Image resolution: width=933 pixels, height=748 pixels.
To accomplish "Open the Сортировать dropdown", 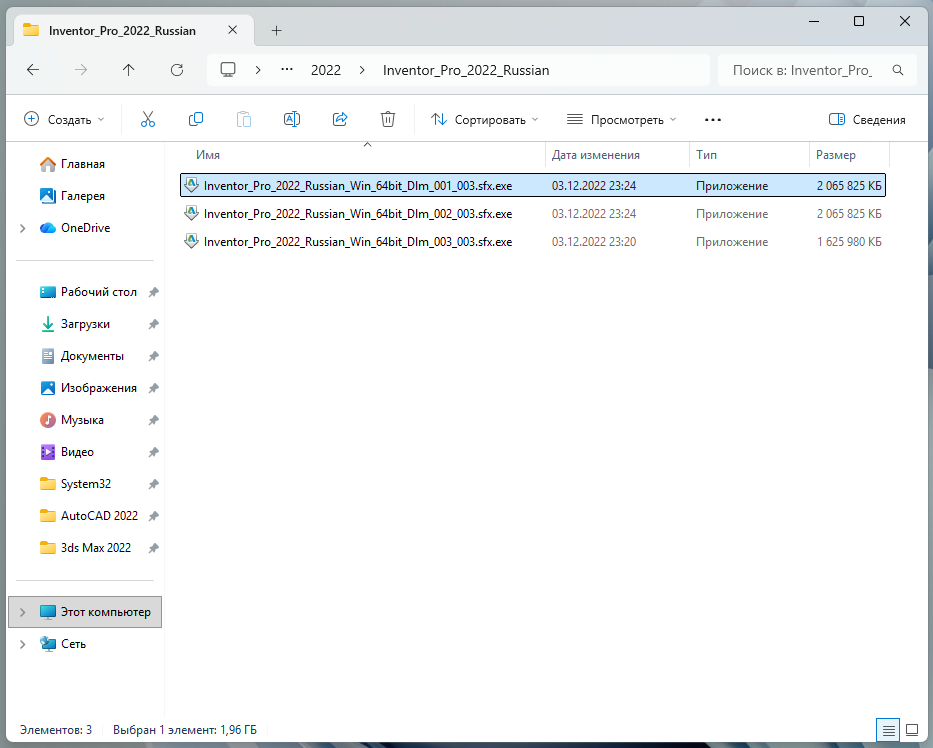I will (484, 120).
